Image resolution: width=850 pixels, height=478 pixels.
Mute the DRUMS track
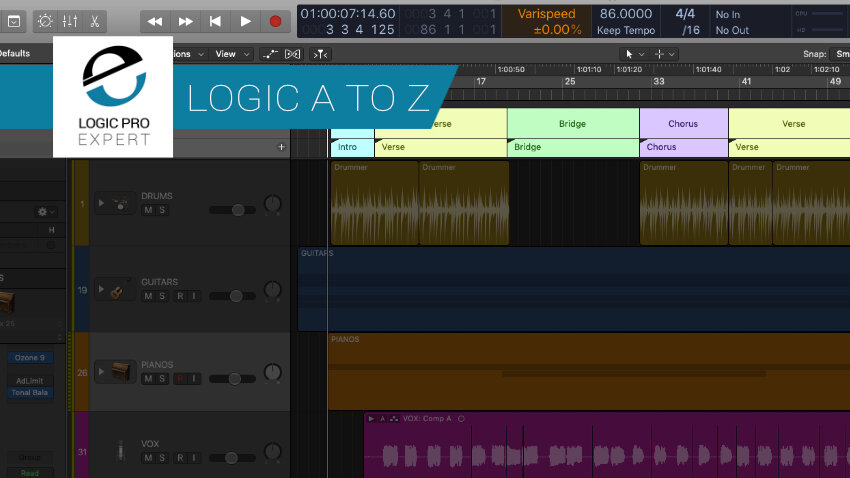pos(148,210)
